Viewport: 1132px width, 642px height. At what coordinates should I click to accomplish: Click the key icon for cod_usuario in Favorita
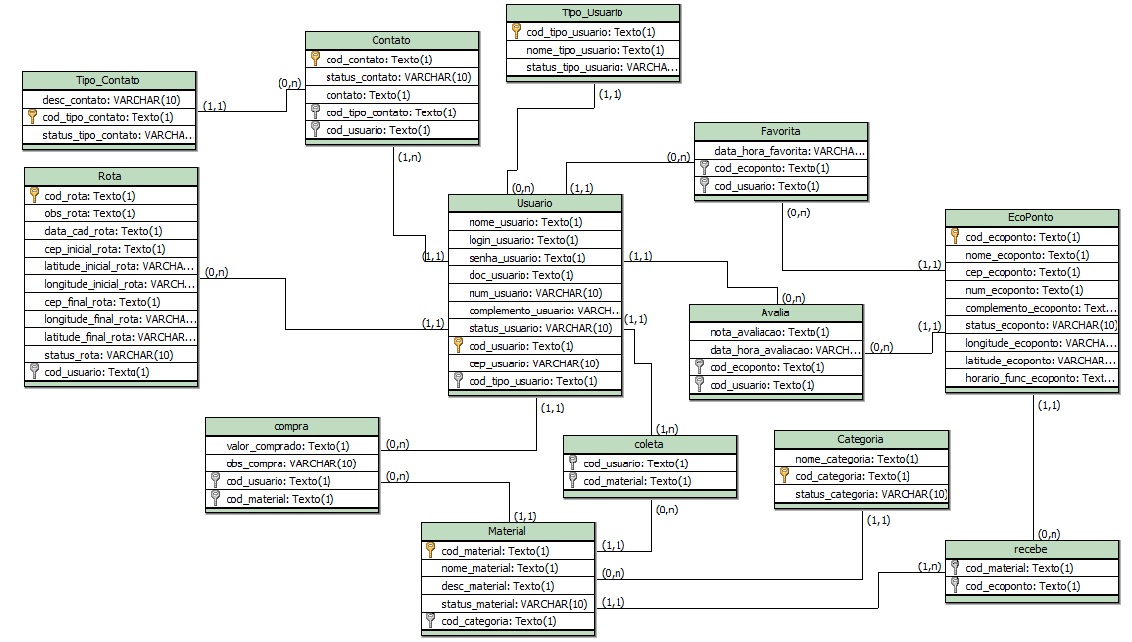pos(705,185)
